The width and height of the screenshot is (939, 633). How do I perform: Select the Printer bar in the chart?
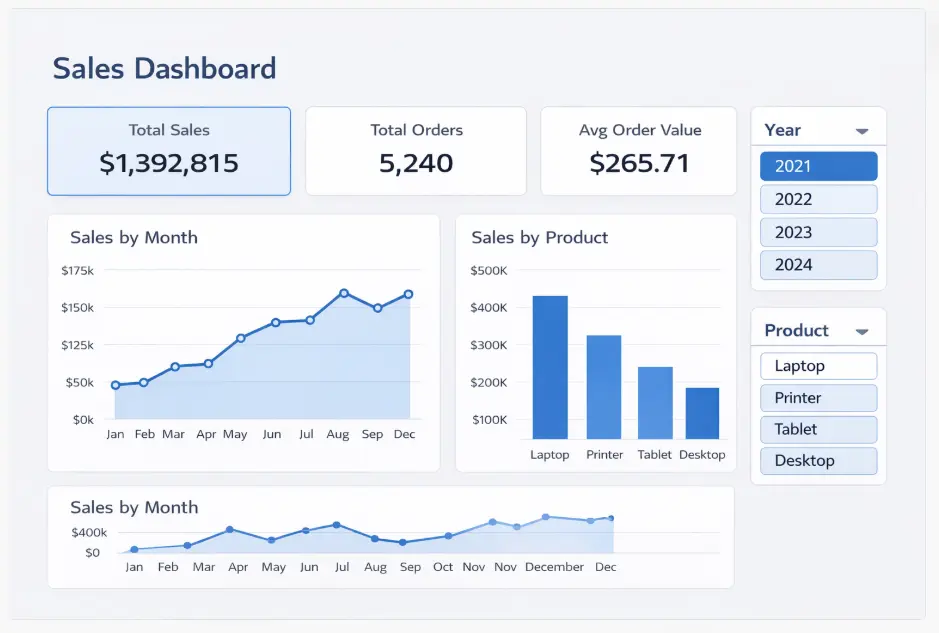tap(604, 387)
